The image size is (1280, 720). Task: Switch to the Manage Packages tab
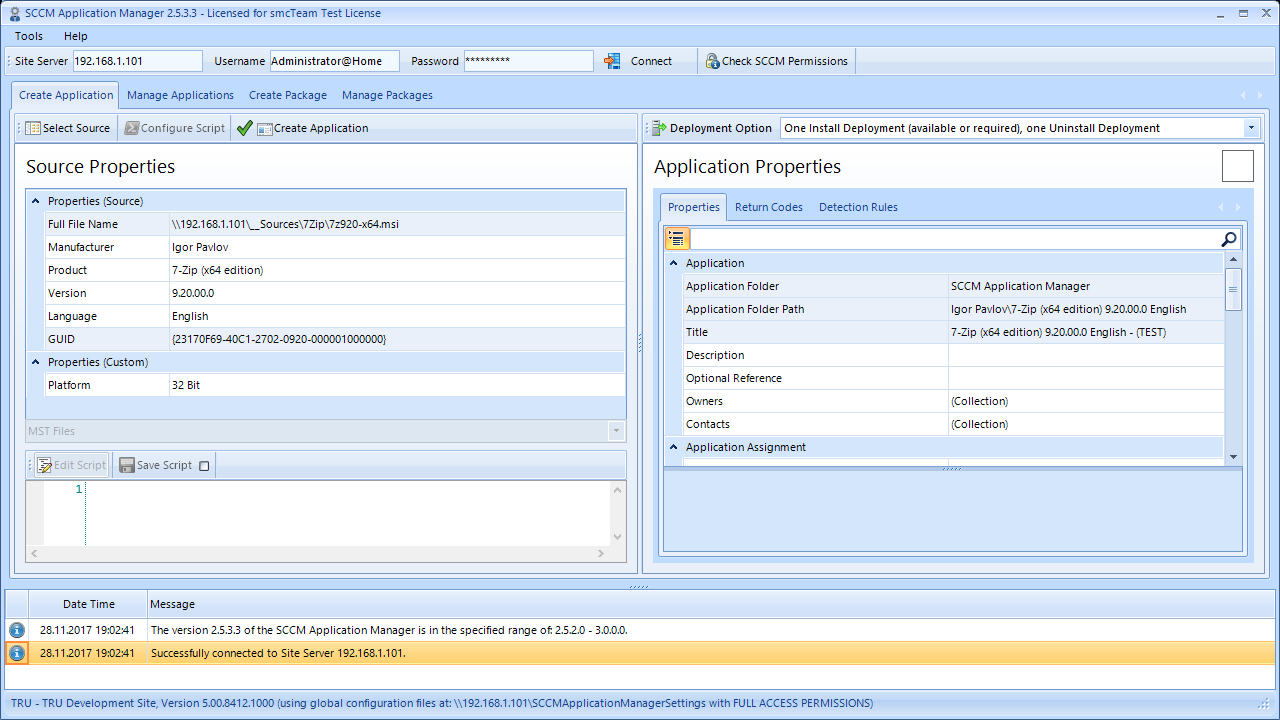coord(387,95)
